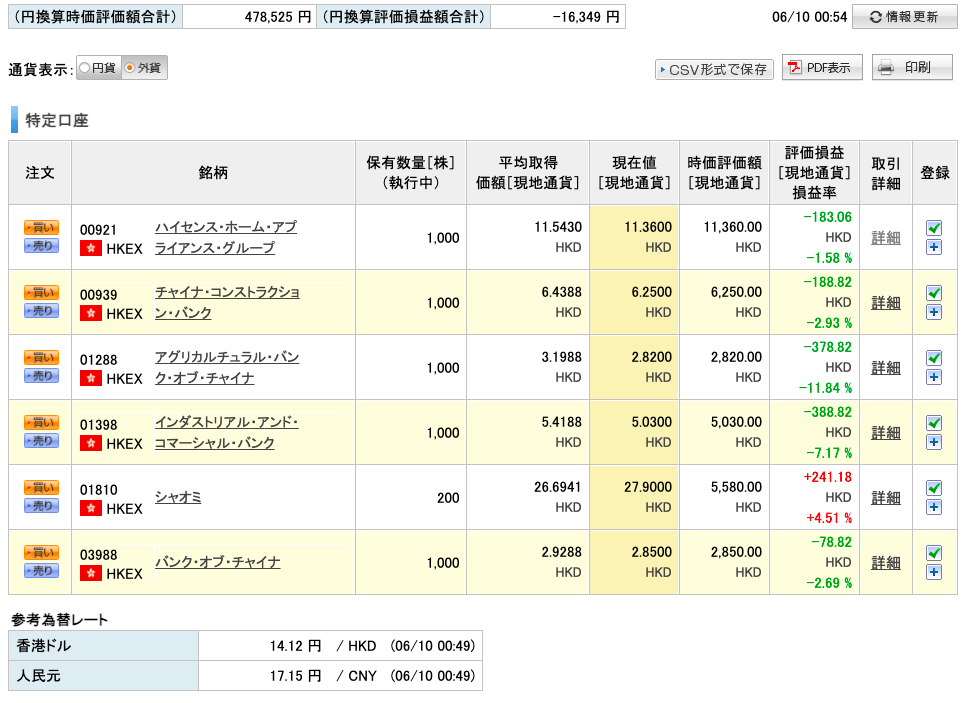The width and height of the screenshot is (971, 703).
Task: Open the シャオミ stock link
Action: [x=178, y=497]
